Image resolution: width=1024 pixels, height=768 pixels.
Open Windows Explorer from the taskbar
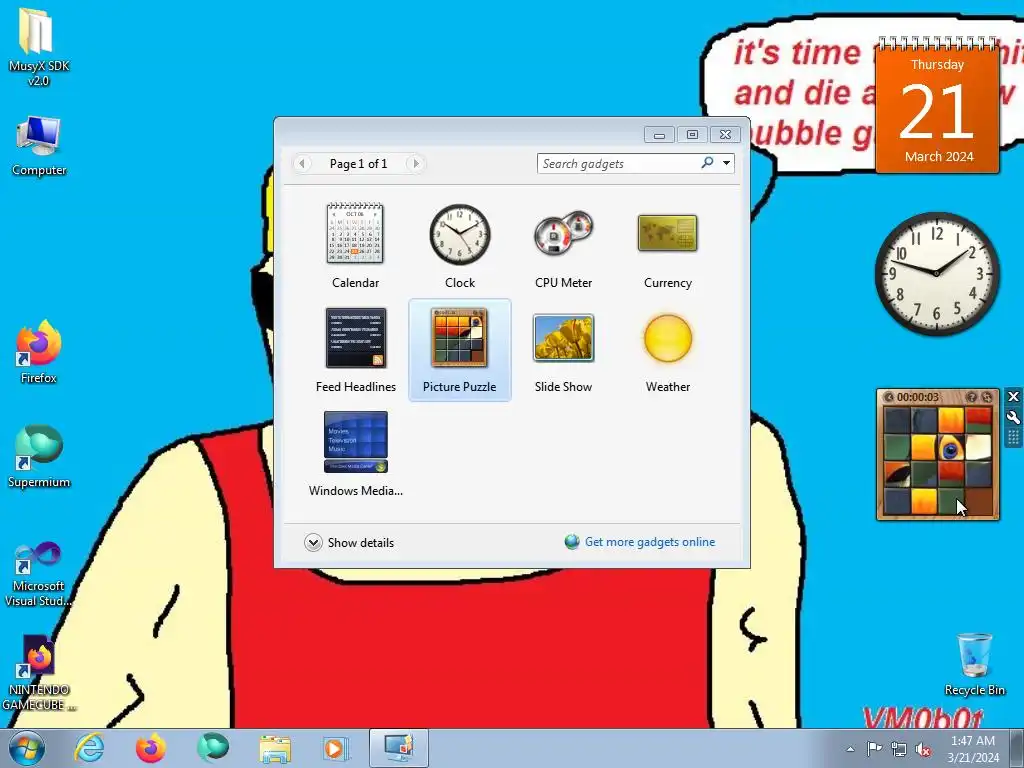(x=275, y=748)
